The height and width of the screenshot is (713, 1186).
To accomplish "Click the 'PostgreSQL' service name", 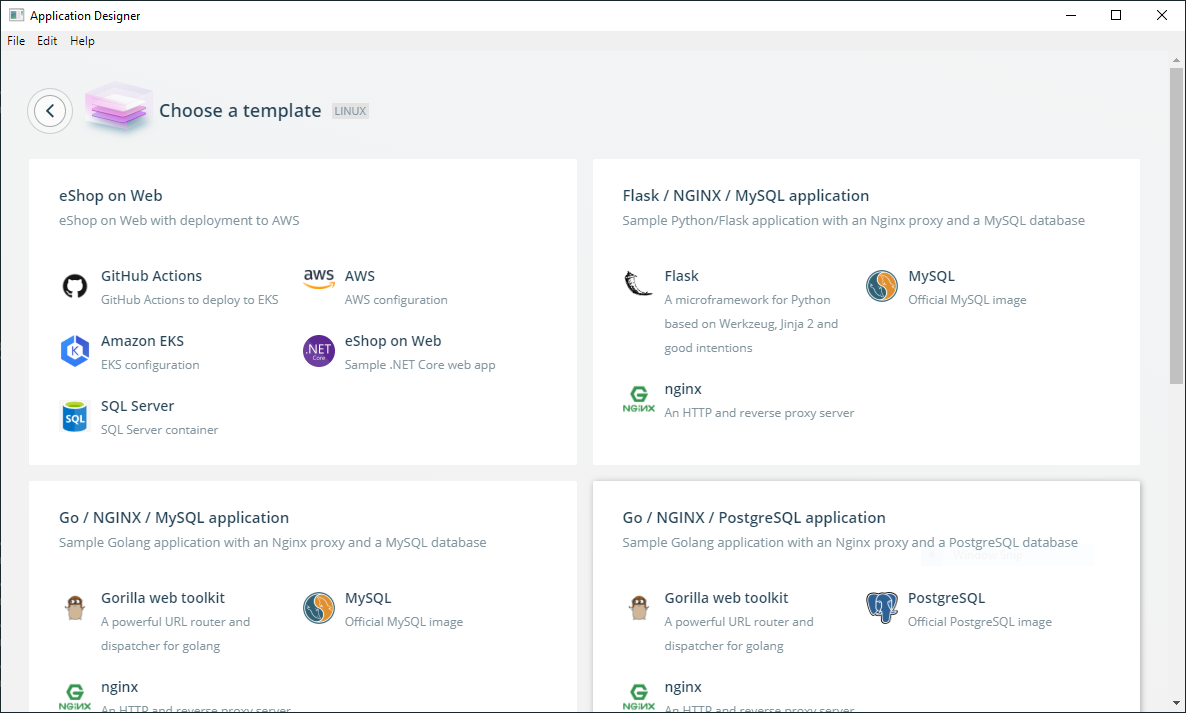I will (946, 598).
